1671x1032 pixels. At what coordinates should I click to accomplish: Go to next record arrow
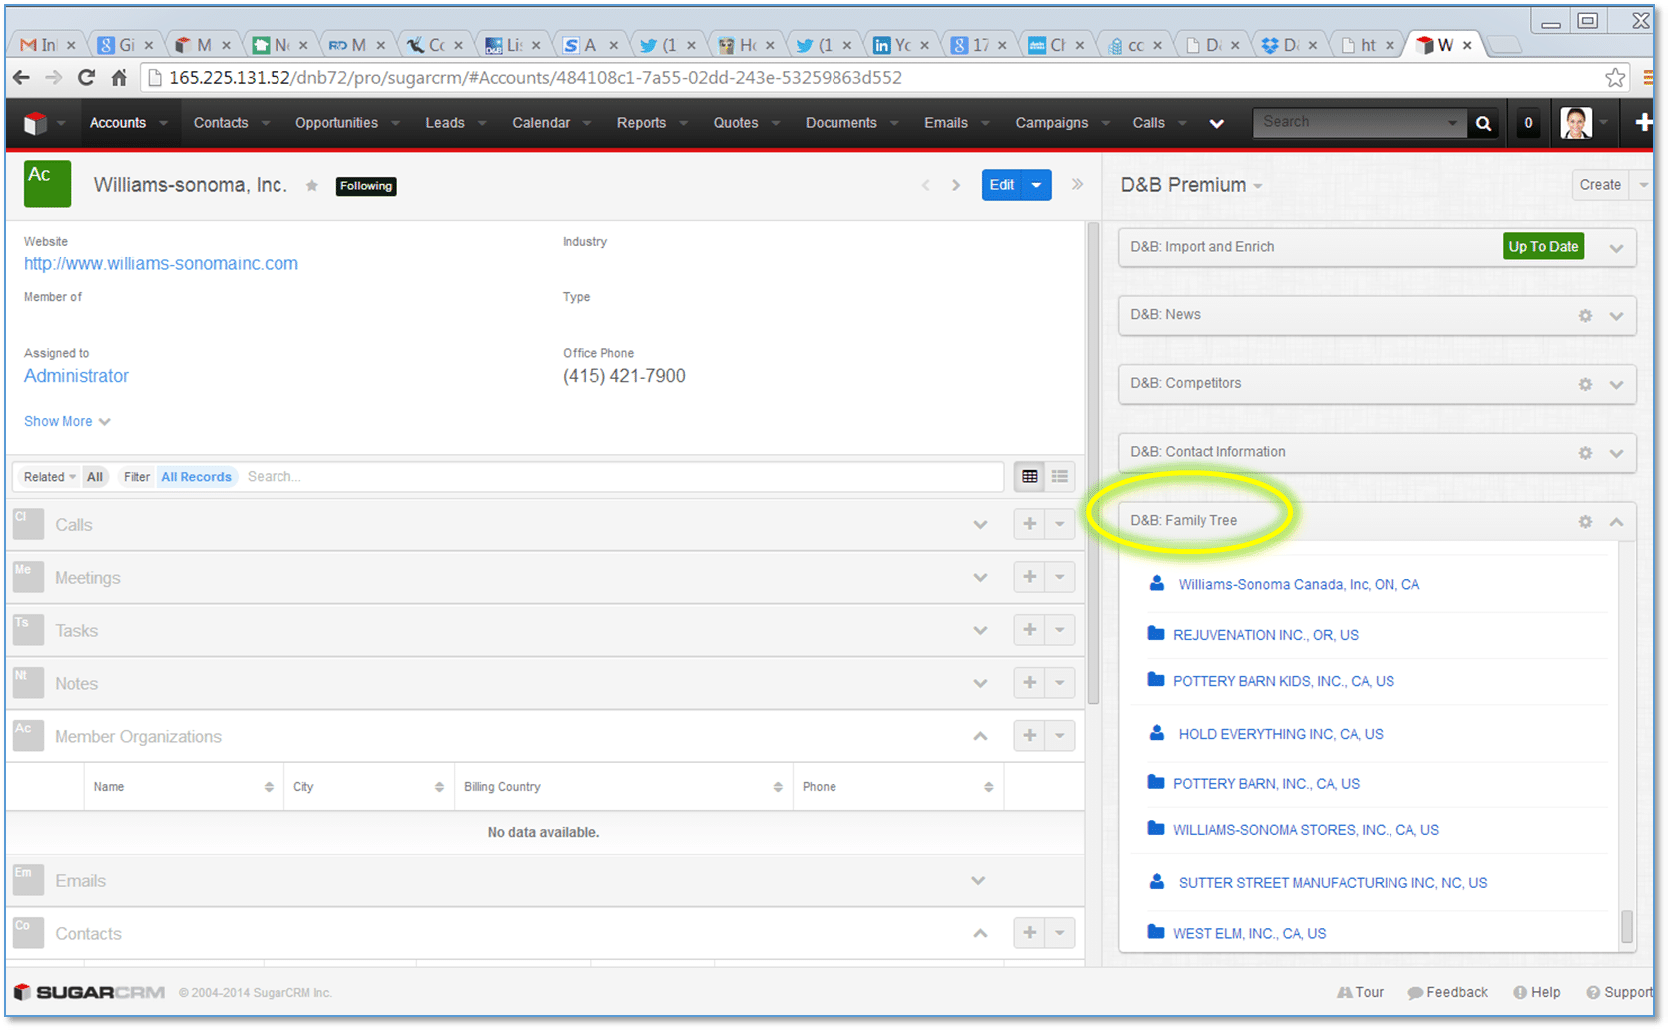[957, 185]
